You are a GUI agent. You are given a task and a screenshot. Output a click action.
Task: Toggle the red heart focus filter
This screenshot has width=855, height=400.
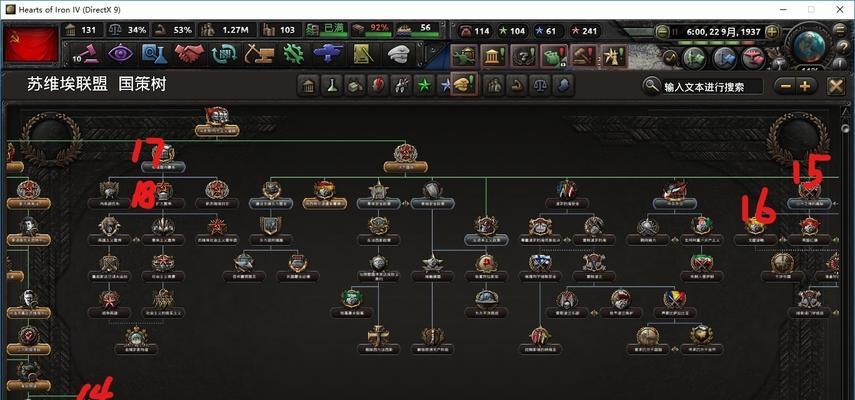pyautogui.click(x=377, y=86)
